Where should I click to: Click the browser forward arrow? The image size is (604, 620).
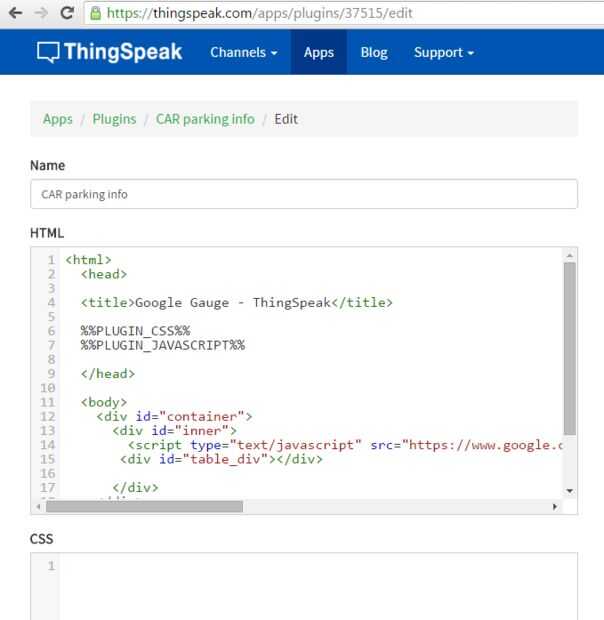[x=41, y=14]
